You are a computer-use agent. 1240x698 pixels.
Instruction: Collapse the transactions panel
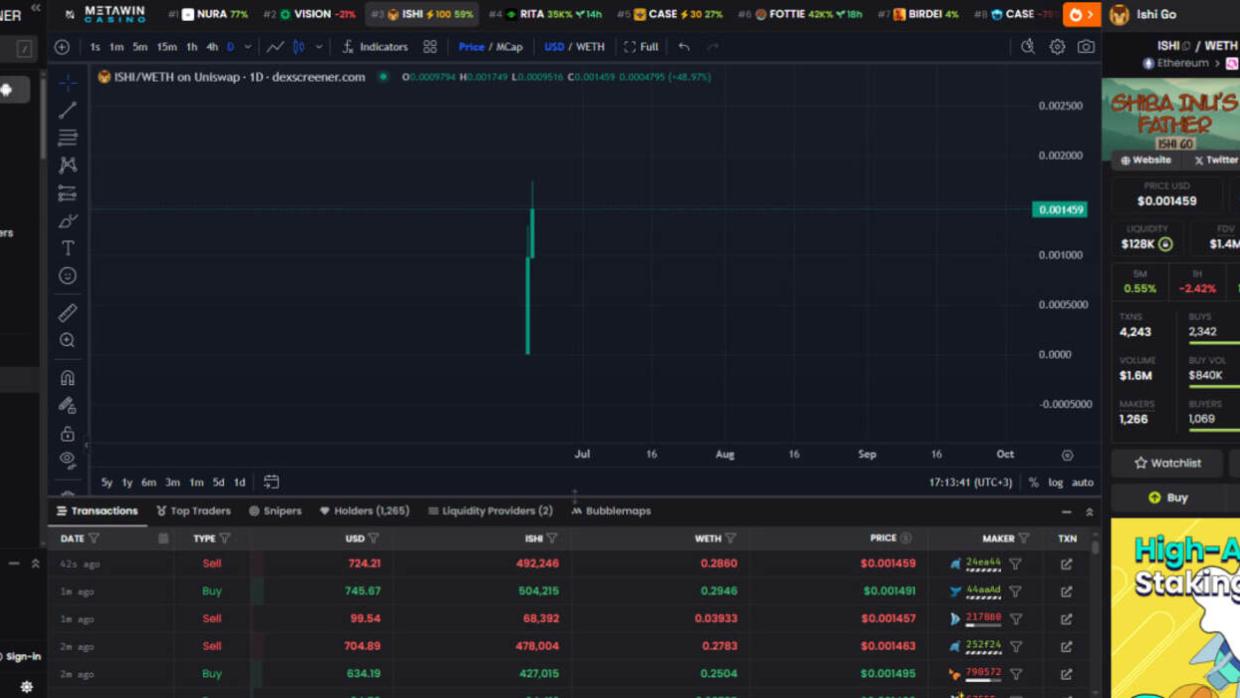[1066, 512]
